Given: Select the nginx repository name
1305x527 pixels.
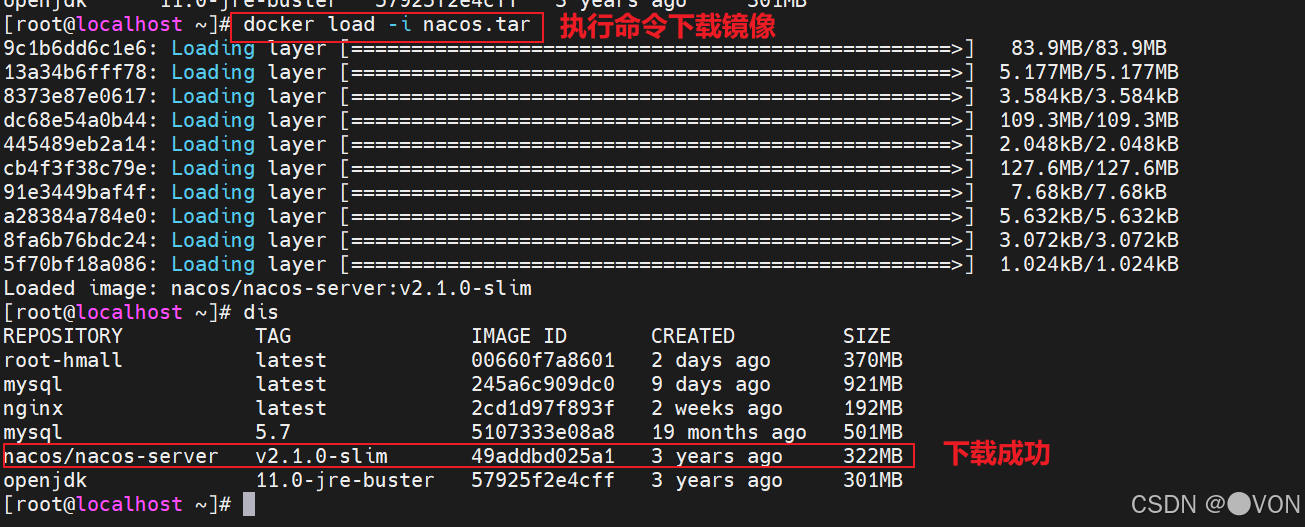Looking at the screenshot, I should pyautogui.click(x=33, y=408).
